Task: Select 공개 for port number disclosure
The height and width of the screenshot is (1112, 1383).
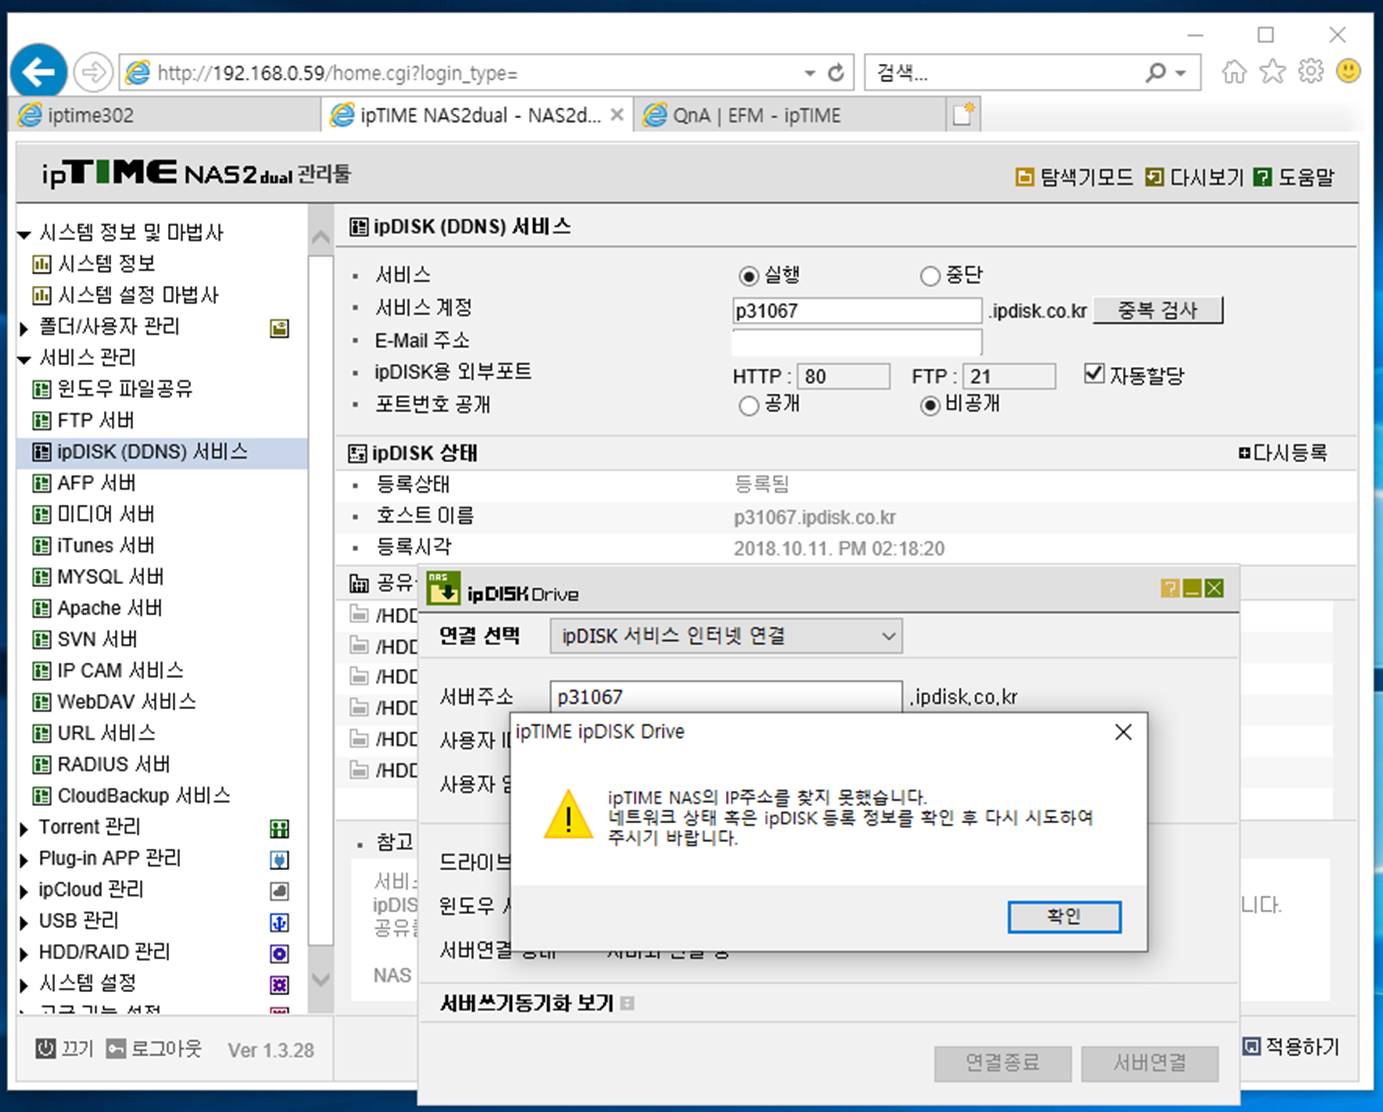Action: click(748, 406)
